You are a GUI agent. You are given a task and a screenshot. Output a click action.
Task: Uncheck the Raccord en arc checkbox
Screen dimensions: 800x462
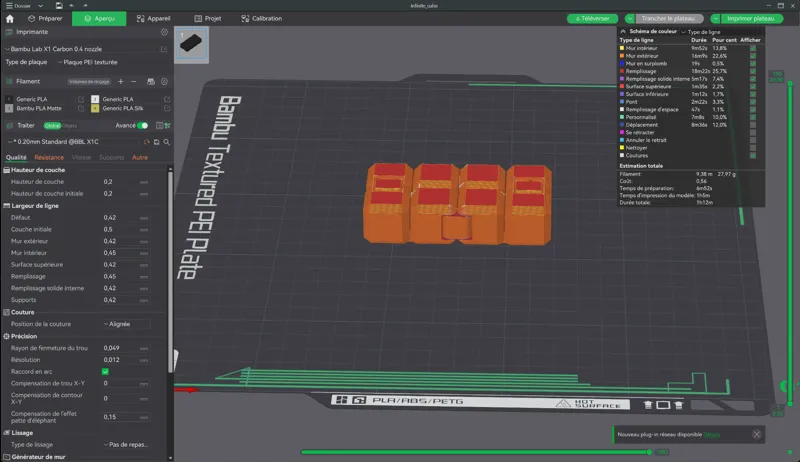point(105,372)
